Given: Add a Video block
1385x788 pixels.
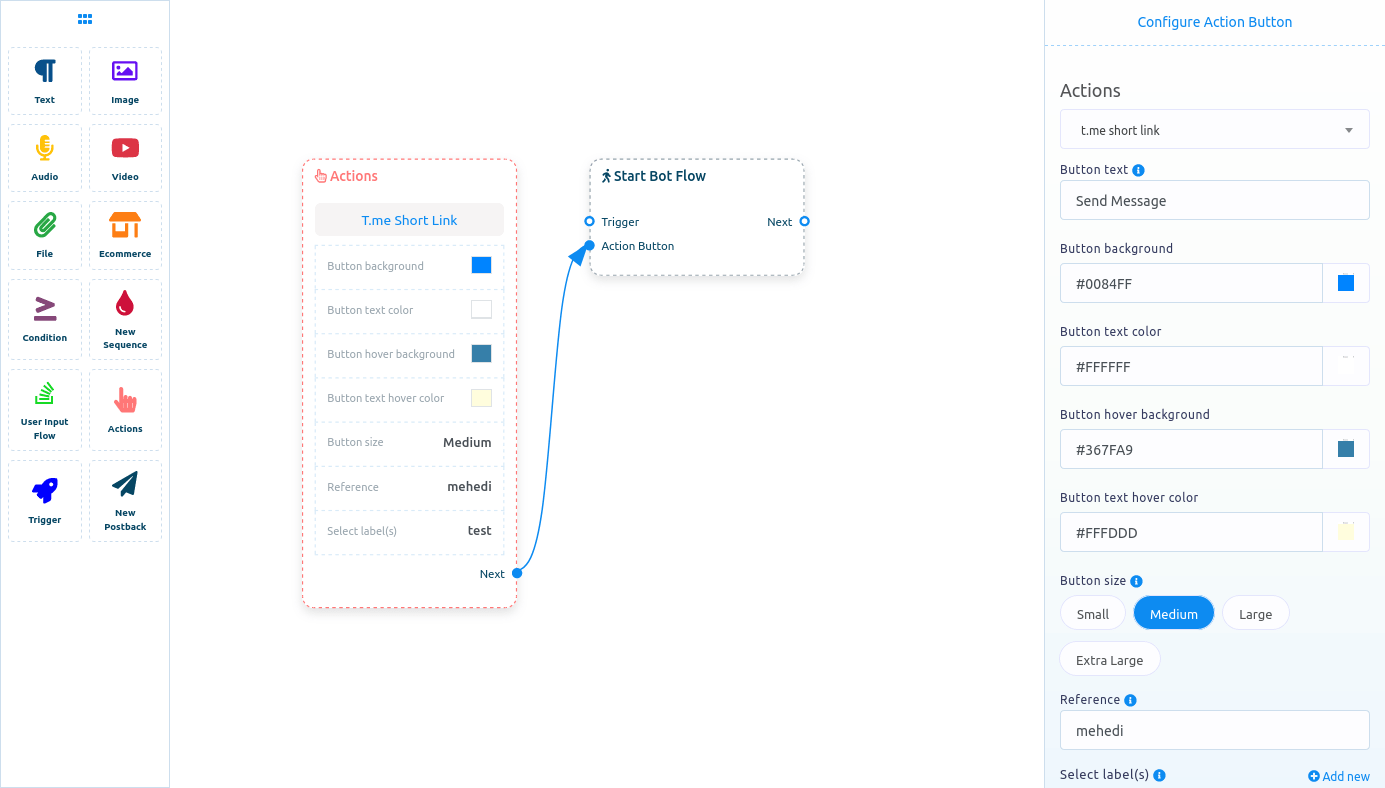Looking at the screenshot, I should (x=125, y=157).
